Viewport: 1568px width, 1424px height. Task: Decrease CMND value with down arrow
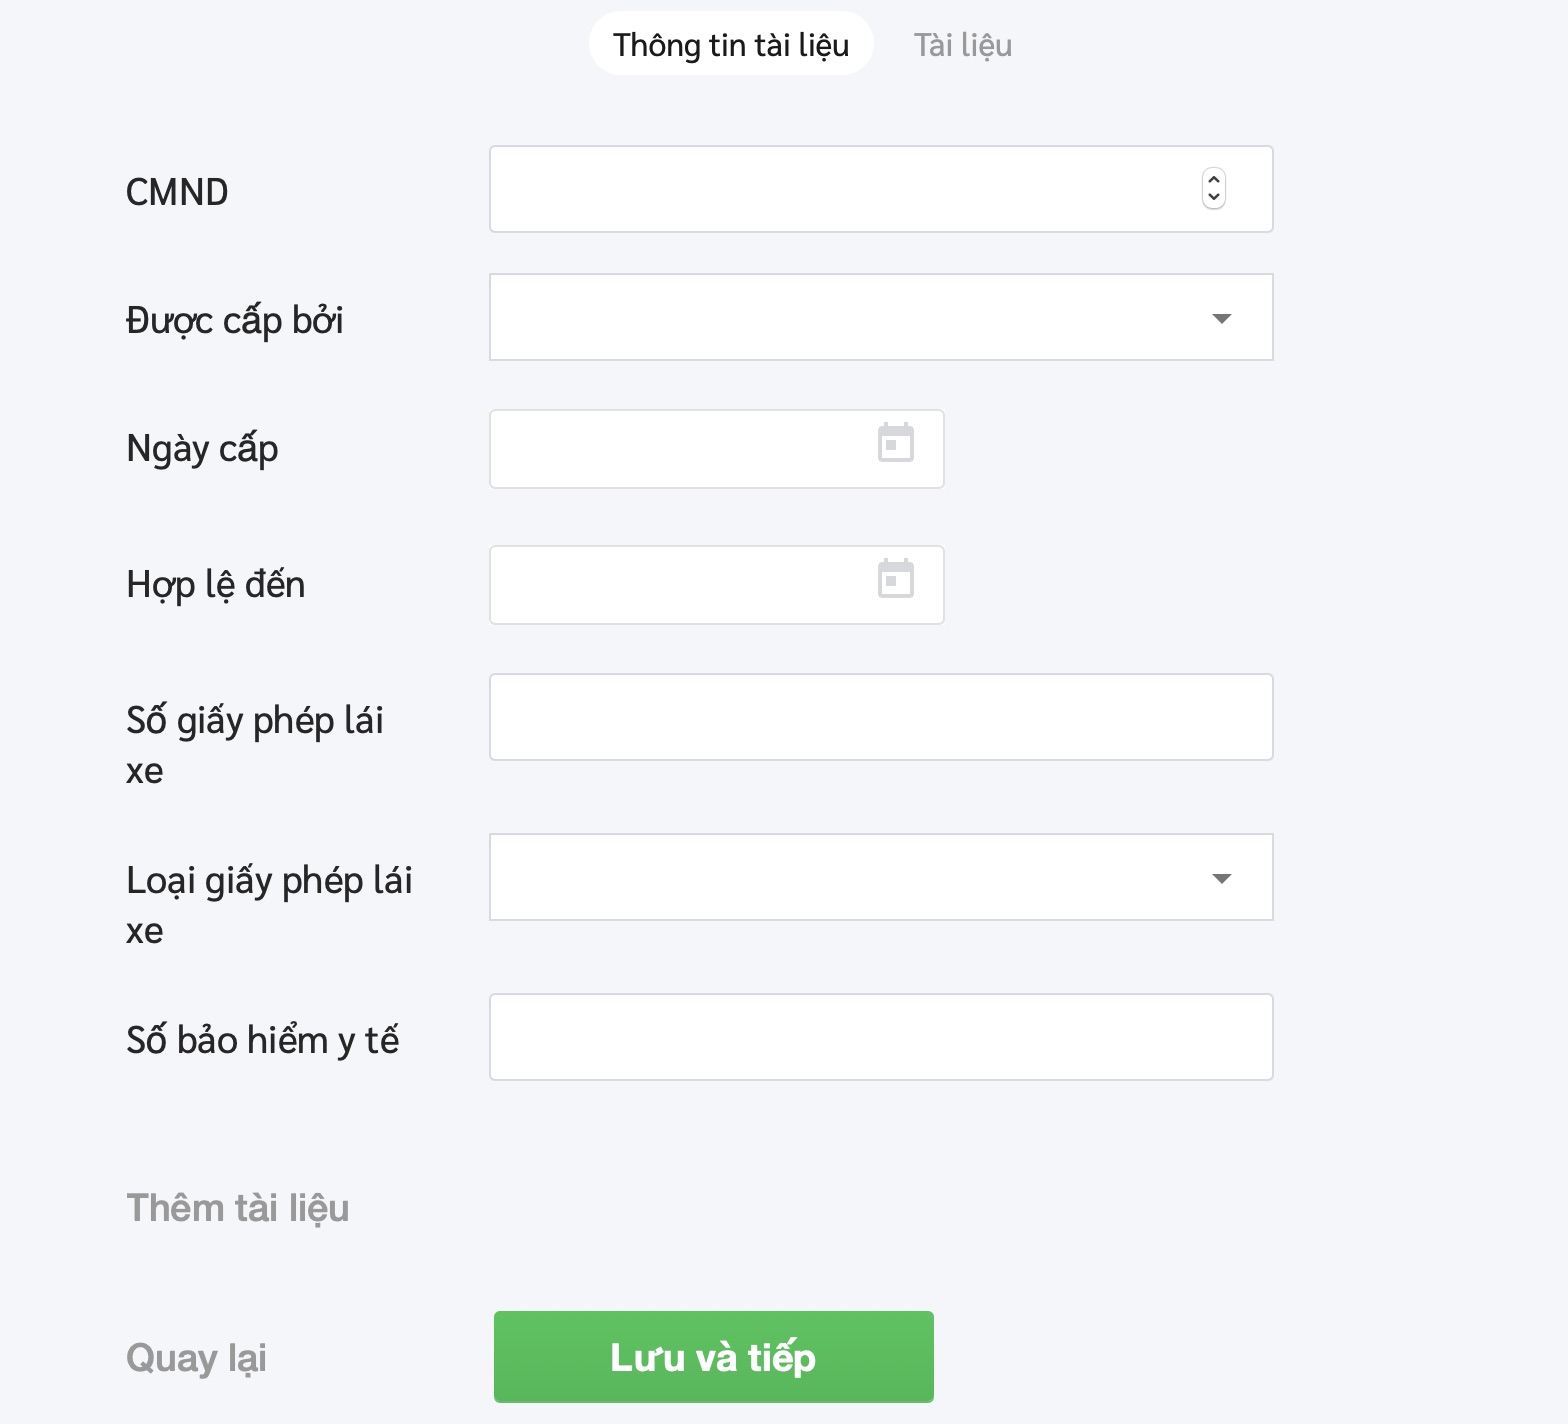[1214, 197]
